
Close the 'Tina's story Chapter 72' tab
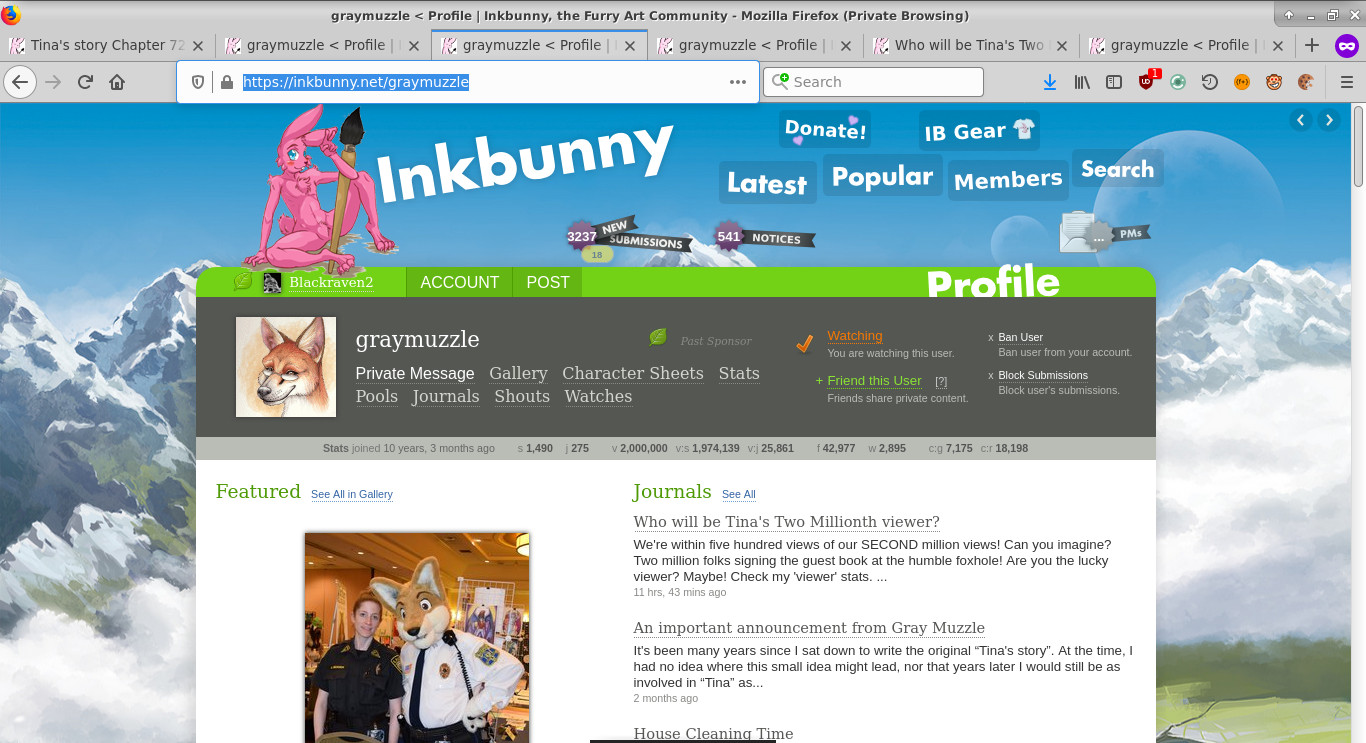pyautogui.click(x=198, y=45)
